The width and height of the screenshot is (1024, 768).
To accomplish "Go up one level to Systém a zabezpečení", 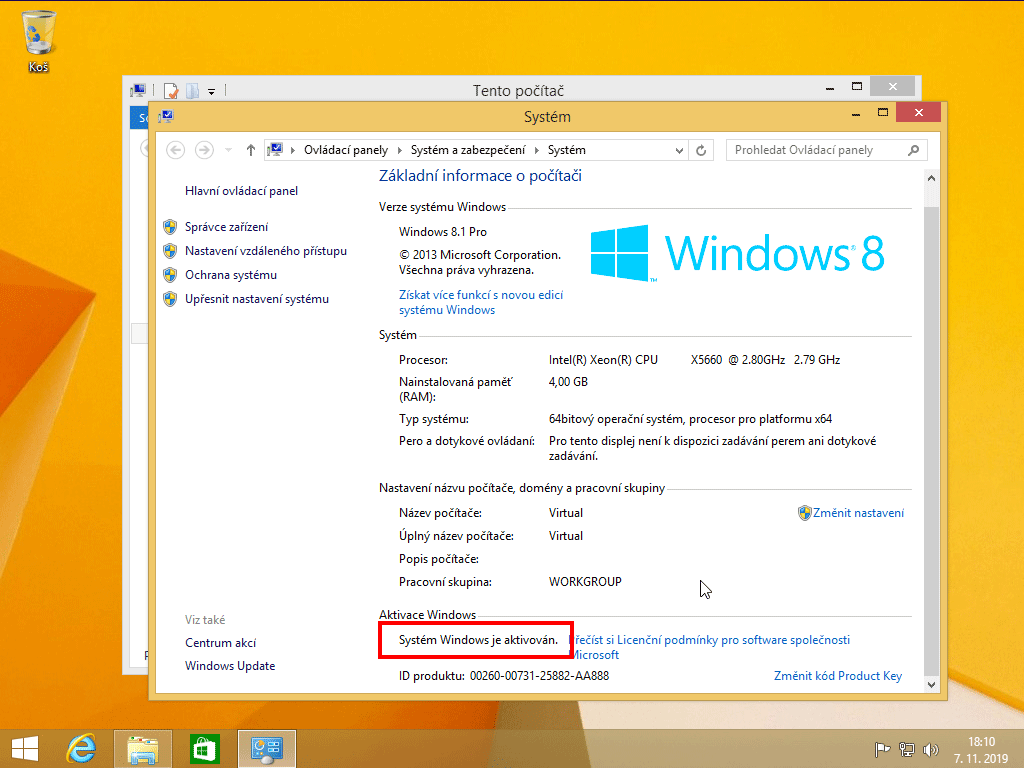I will click(x=250, y=150).
